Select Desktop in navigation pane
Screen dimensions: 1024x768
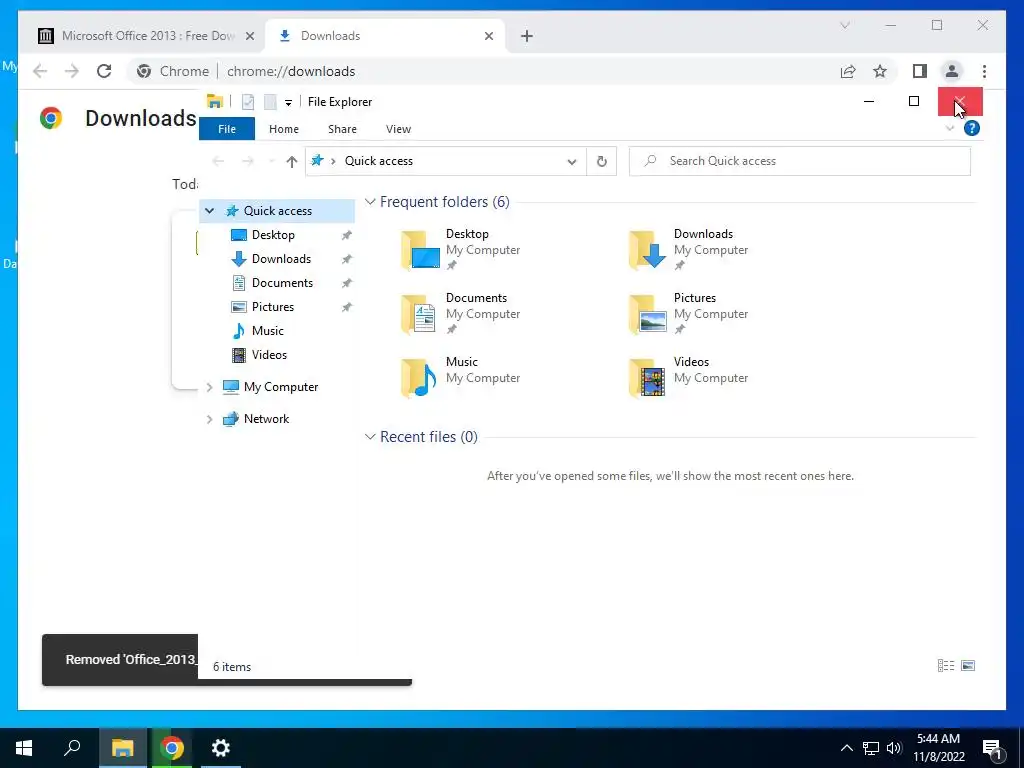[273, 235]
